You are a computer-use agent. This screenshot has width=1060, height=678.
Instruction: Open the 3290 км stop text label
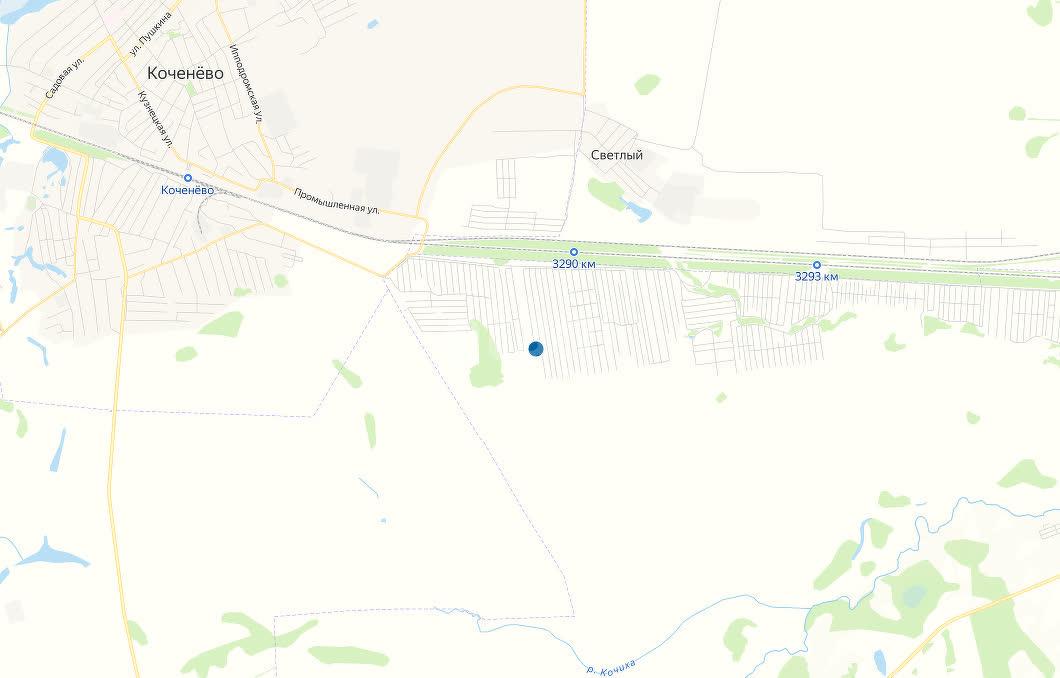pyautogui.click(x=574, y=264)
